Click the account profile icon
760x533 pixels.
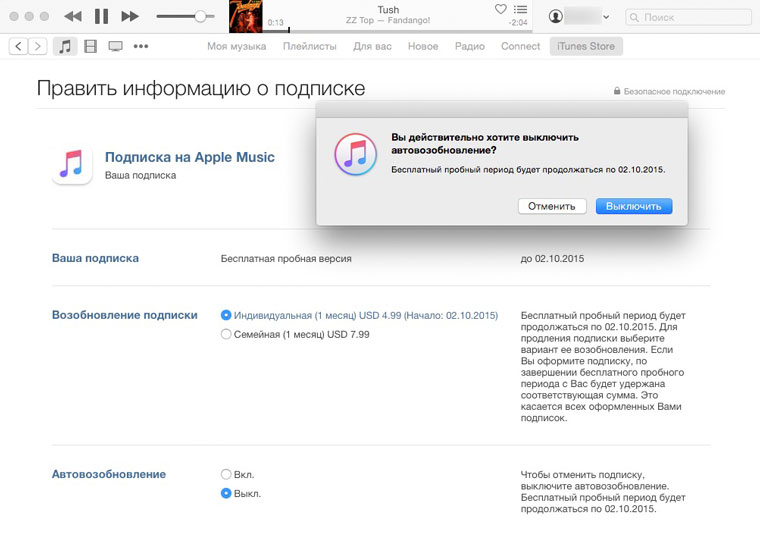555,16
